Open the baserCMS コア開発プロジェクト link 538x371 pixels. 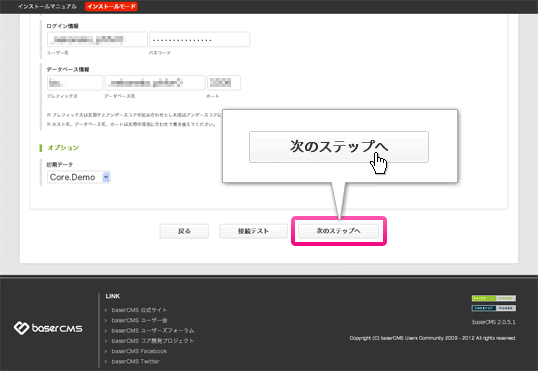[153, 341]
